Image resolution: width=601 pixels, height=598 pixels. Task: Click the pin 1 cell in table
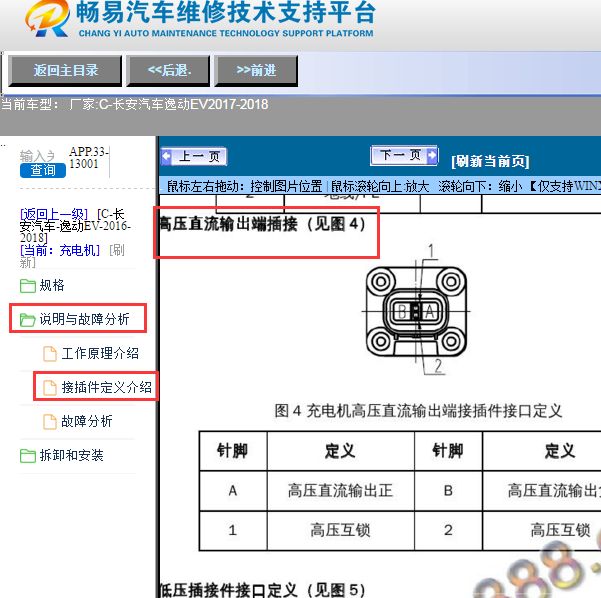point(233,531)
